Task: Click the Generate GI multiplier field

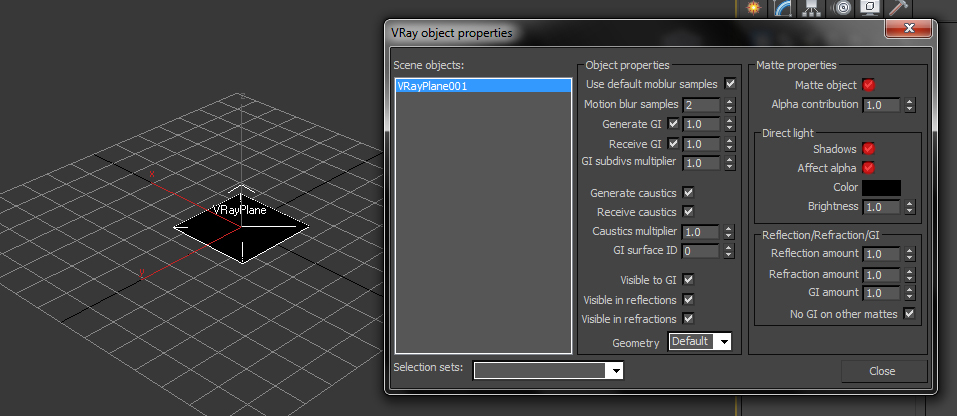Action: (x=701, y=124)
